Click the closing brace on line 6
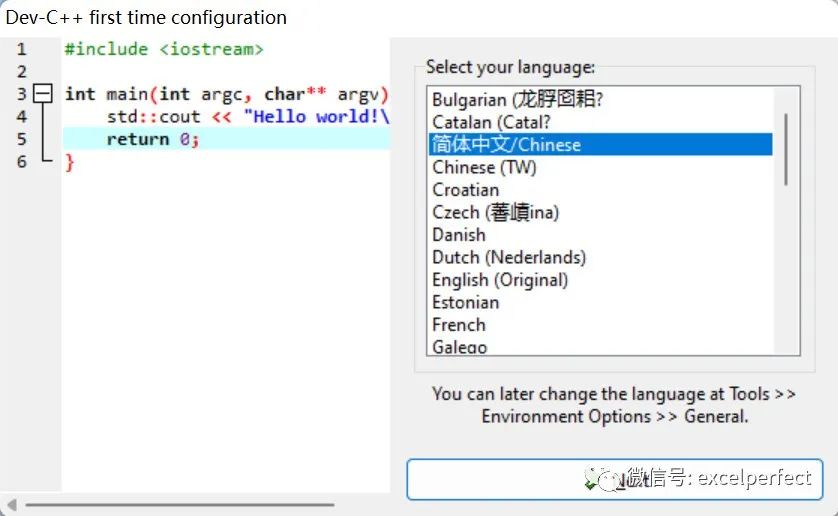Viewport: 838px width, 516px height. click(69, 162)
